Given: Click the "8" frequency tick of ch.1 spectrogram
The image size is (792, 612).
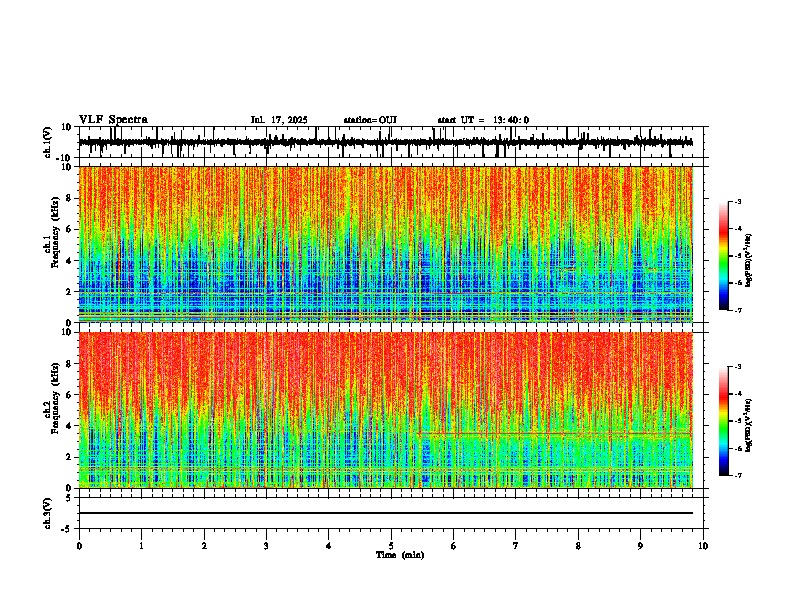Looking at the screenshot, I should (71, 198).
